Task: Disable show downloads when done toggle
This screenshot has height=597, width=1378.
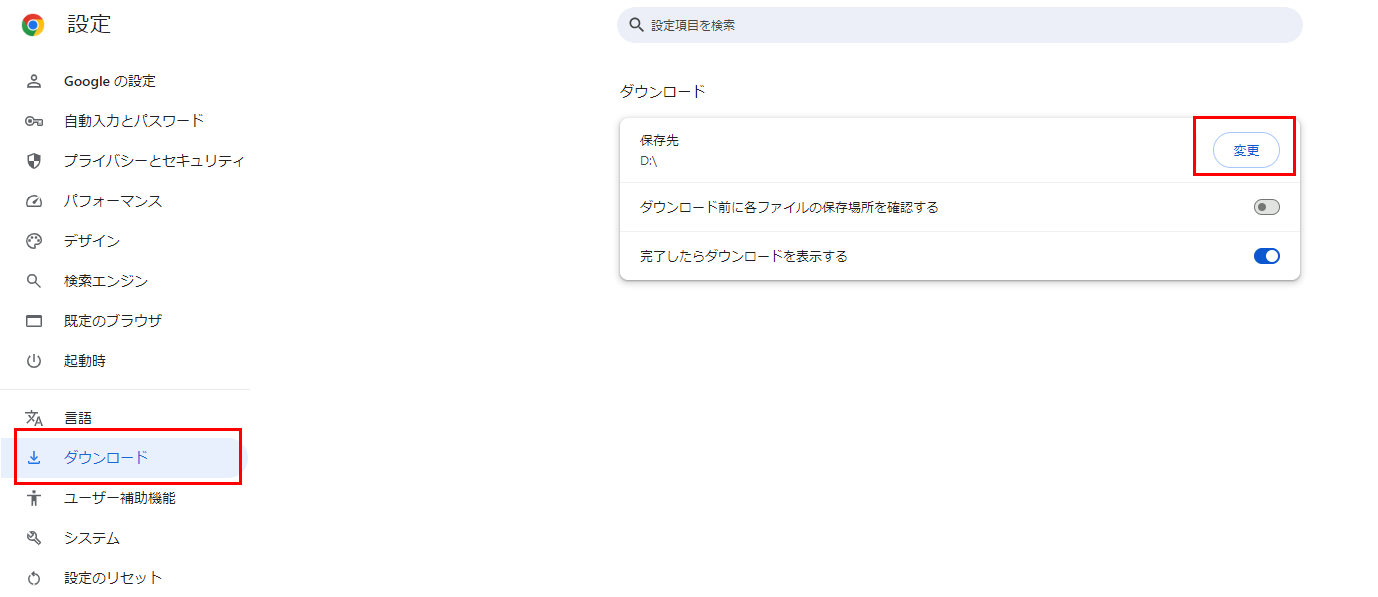Action: pos(1266,256)
